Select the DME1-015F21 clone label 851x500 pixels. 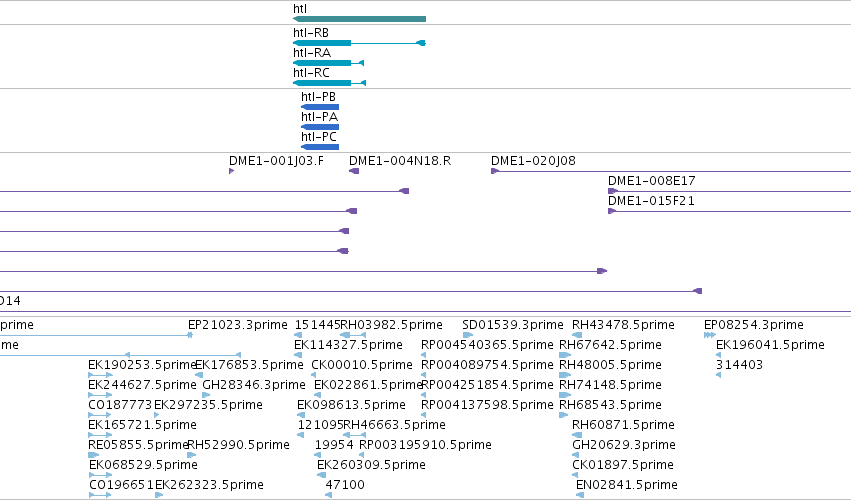click(x=651, y=201)
